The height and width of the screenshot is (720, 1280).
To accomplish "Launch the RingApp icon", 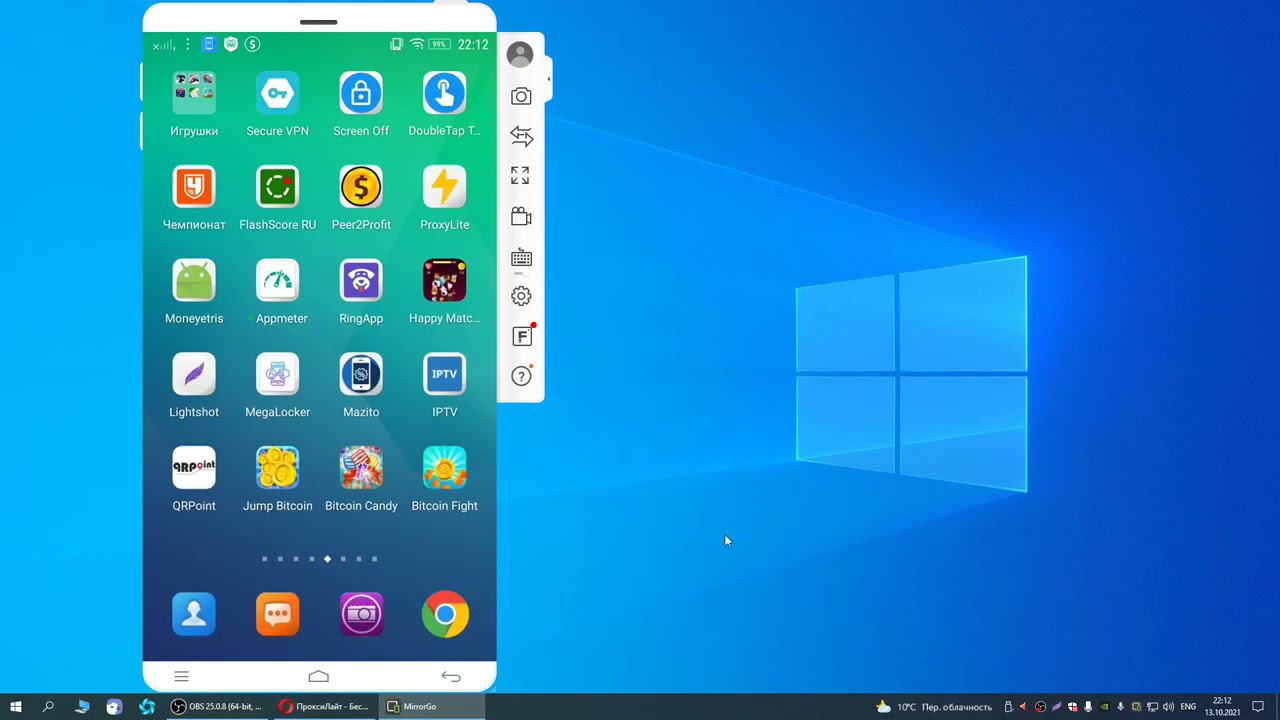I will point(361,281).
